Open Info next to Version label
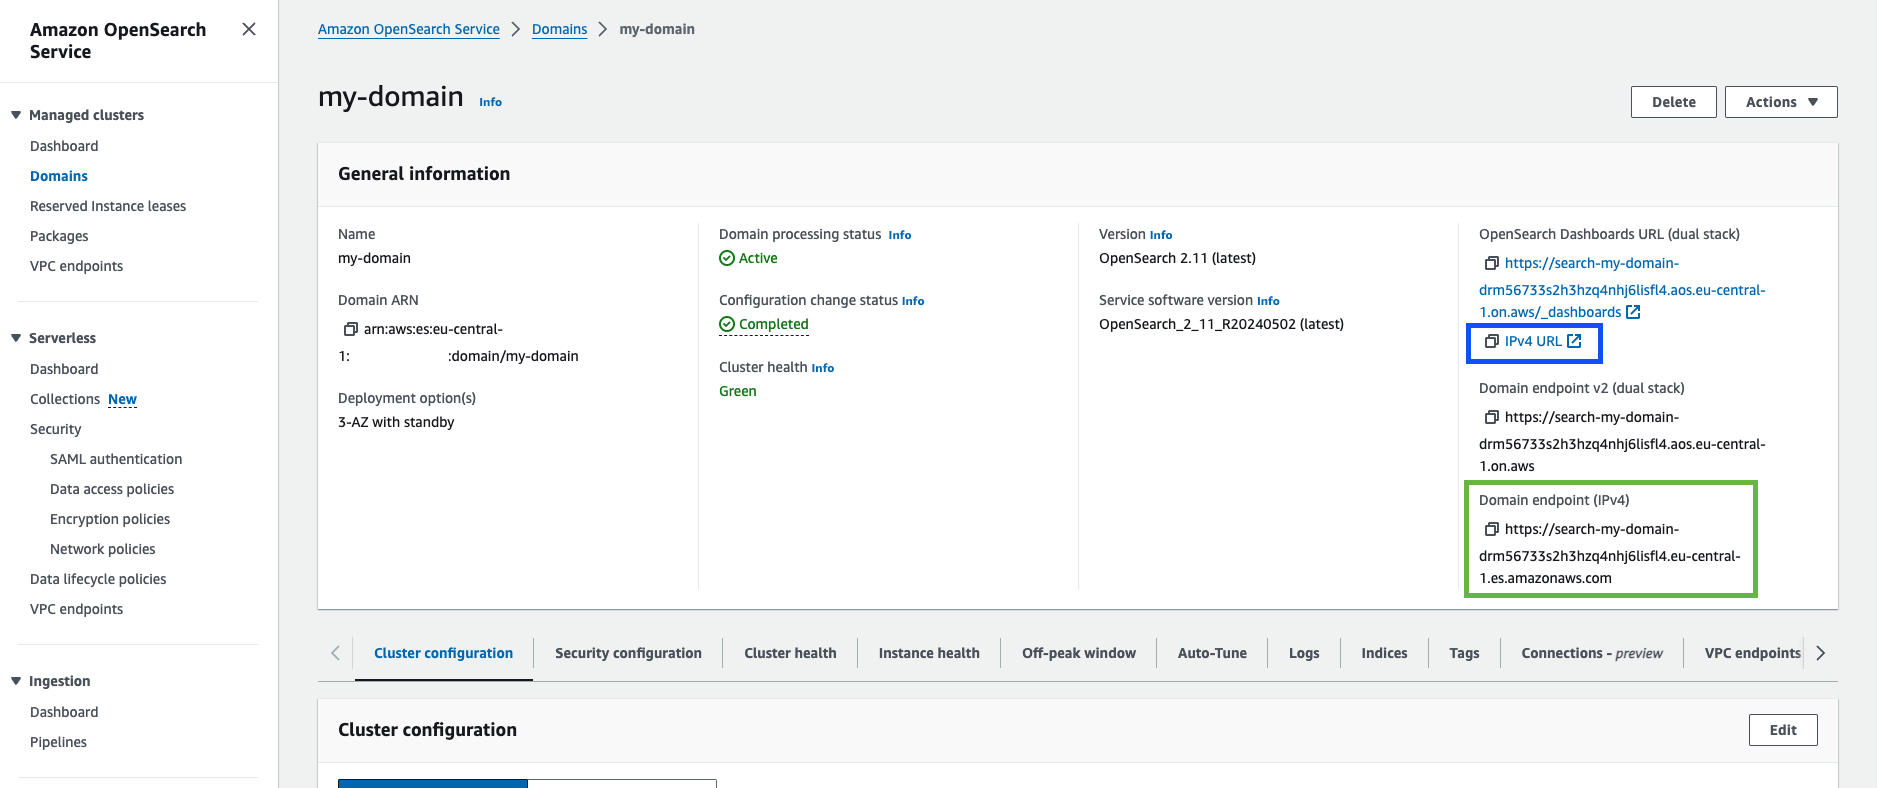Screen dimensions: 1877x788 (x=1161, y=235)
